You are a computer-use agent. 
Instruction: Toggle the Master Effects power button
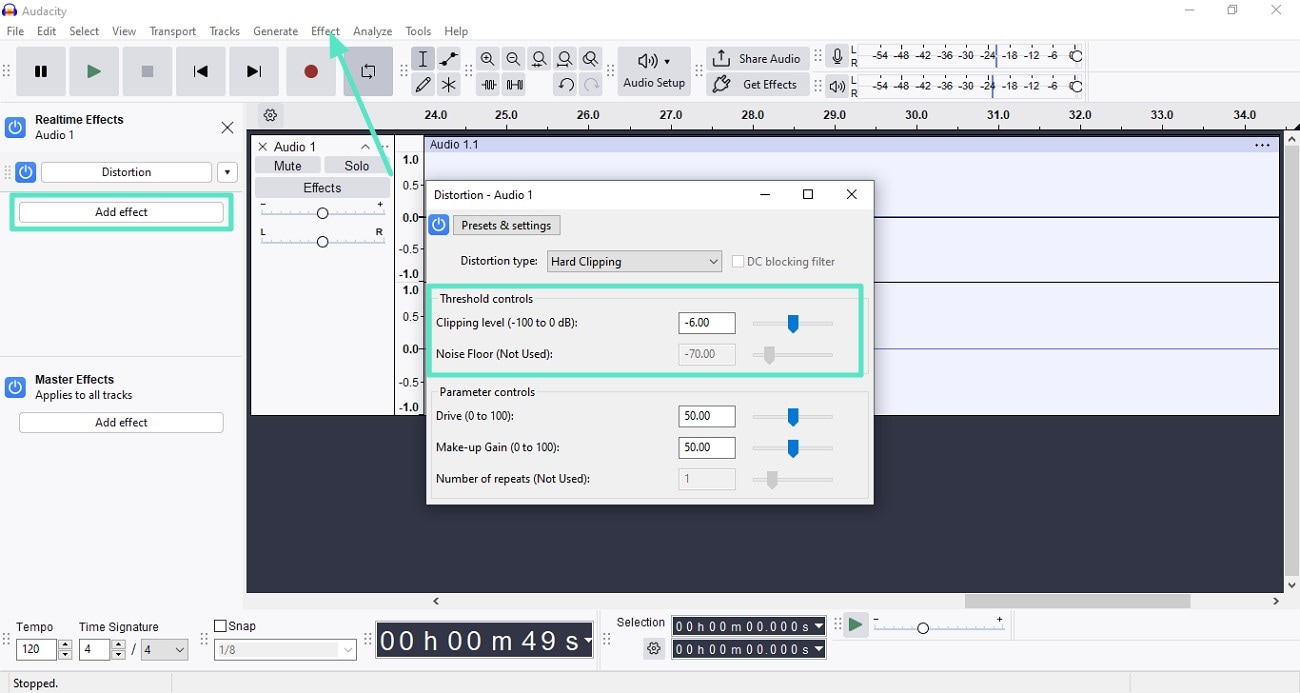(15, 387)
